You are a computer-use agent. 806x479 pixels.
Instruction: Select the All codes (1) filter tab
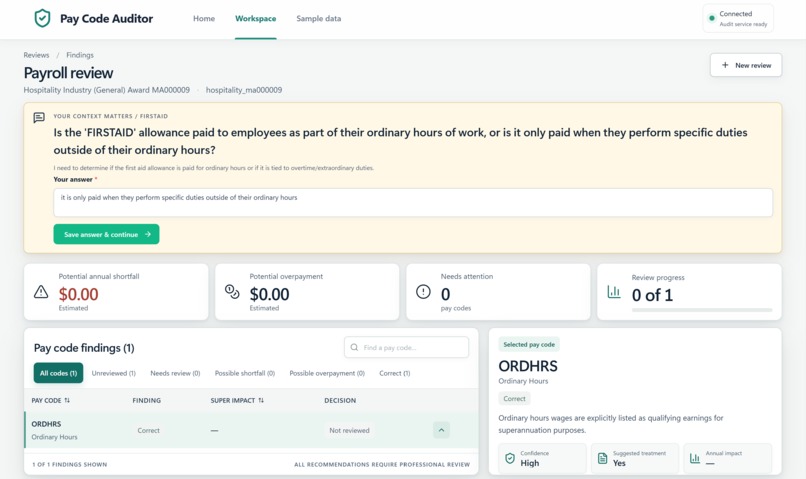58,373
